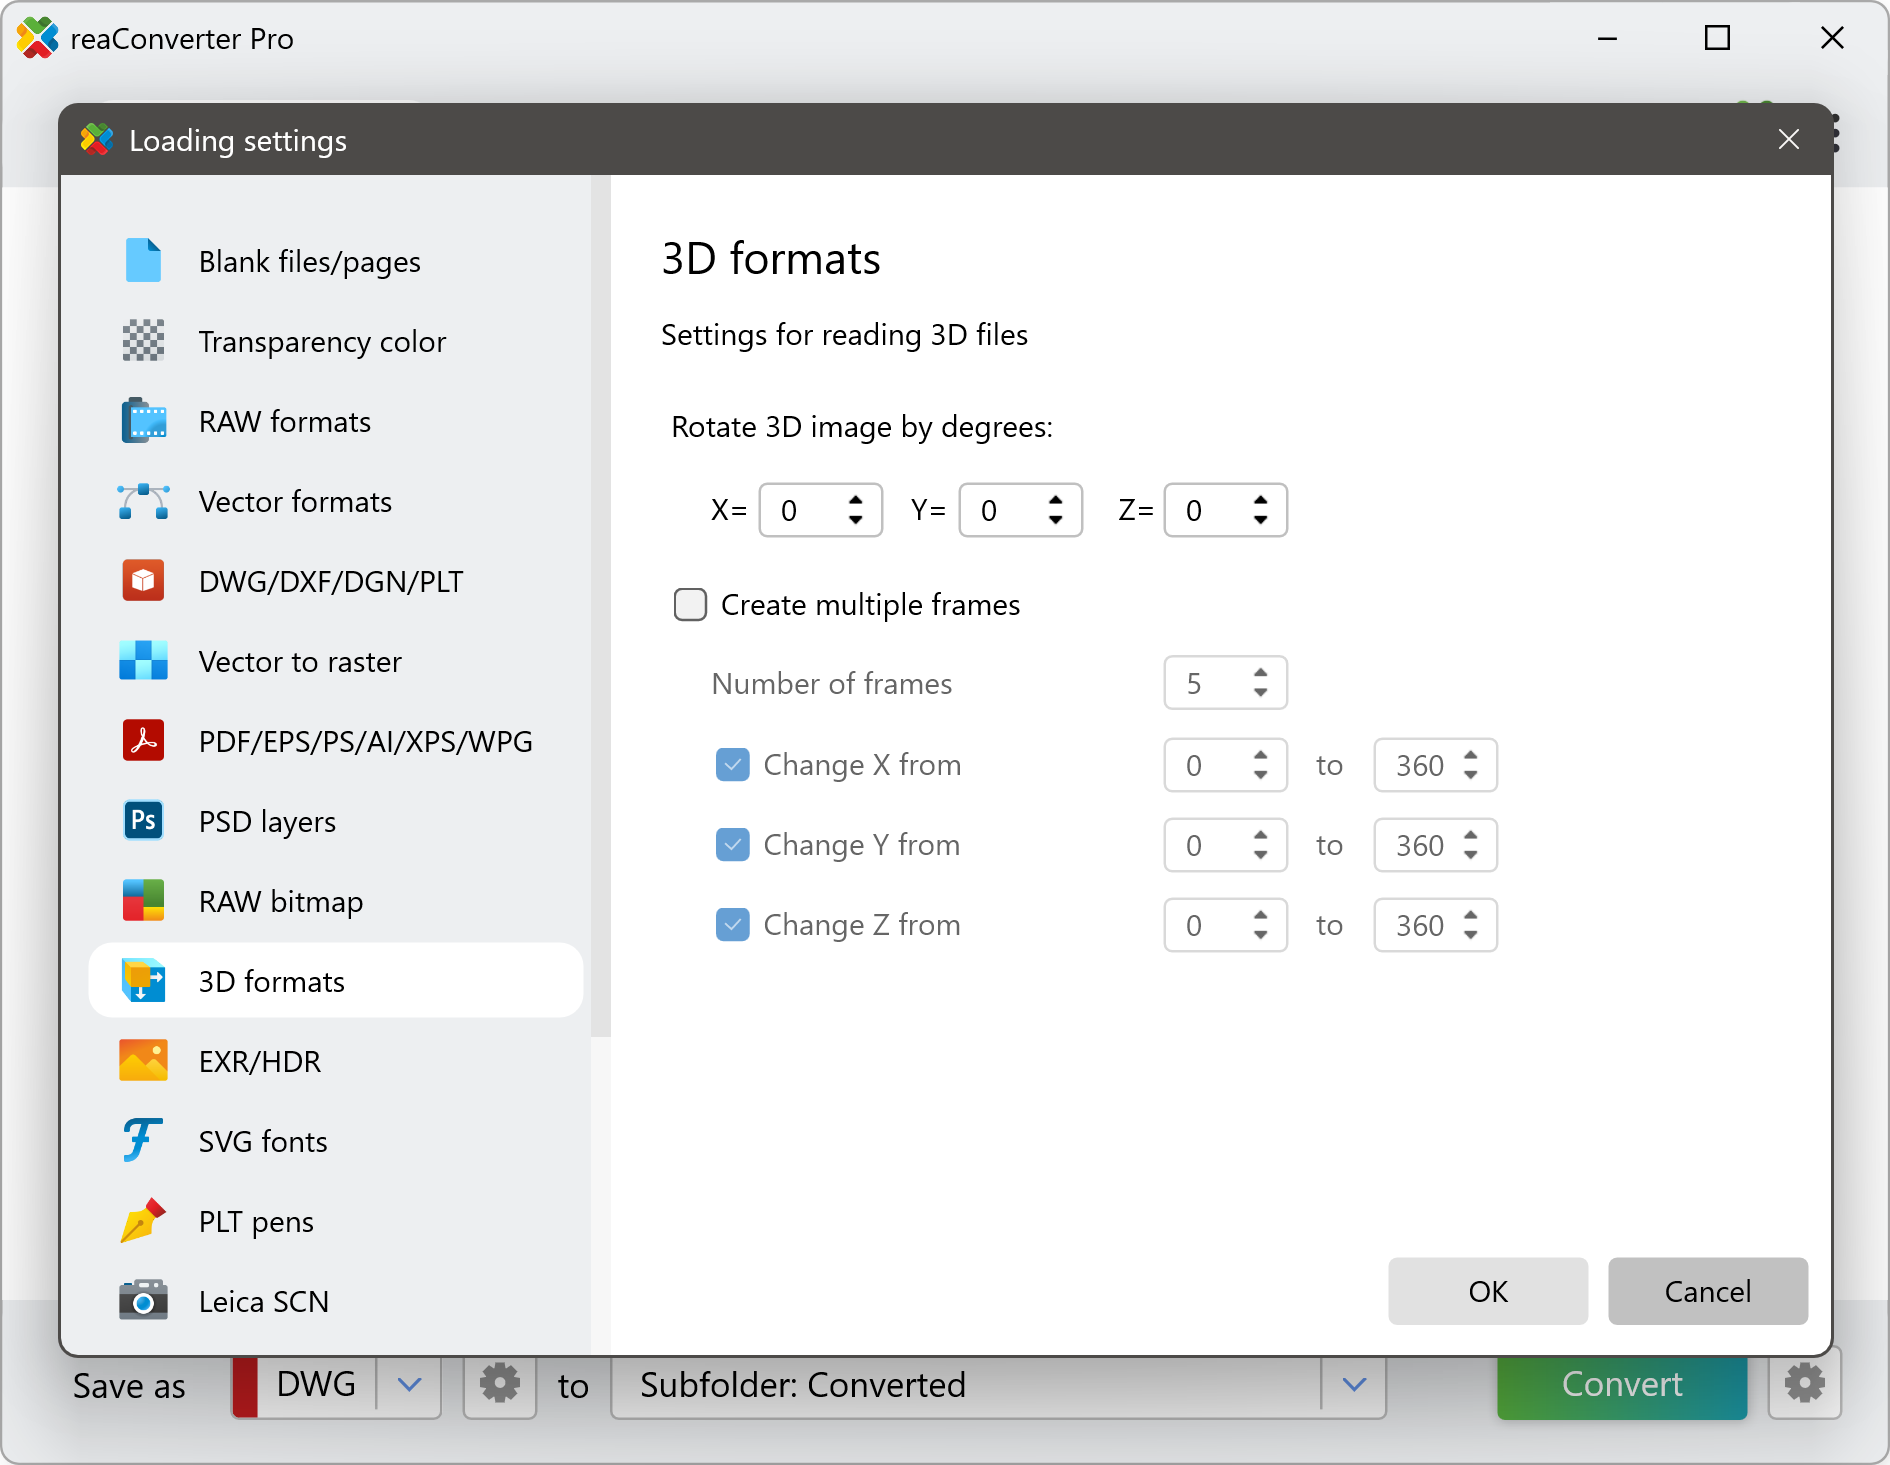The height and width of the screenshot is (1465, 1890).
Task: Open the DWG save format dropdown arrow
Action: pos(409,1385)
